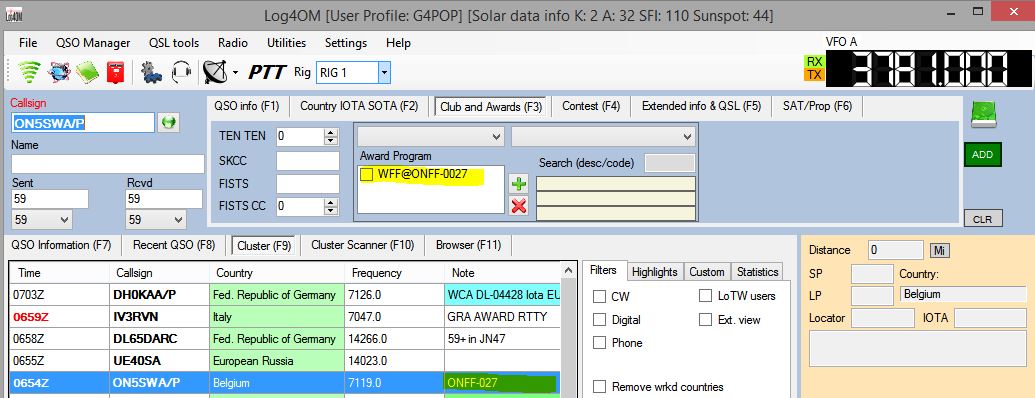
Task: Remove award with red X icon
Action: (519, 206)
